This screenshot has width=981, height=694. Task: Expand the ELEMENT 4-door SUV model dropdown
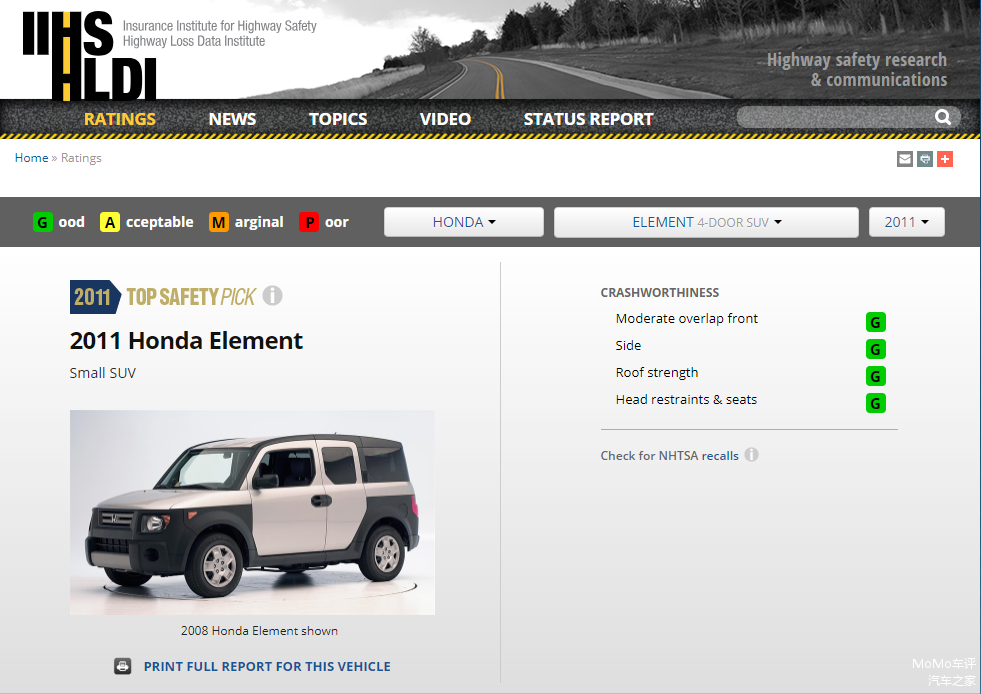click(706, 222)
